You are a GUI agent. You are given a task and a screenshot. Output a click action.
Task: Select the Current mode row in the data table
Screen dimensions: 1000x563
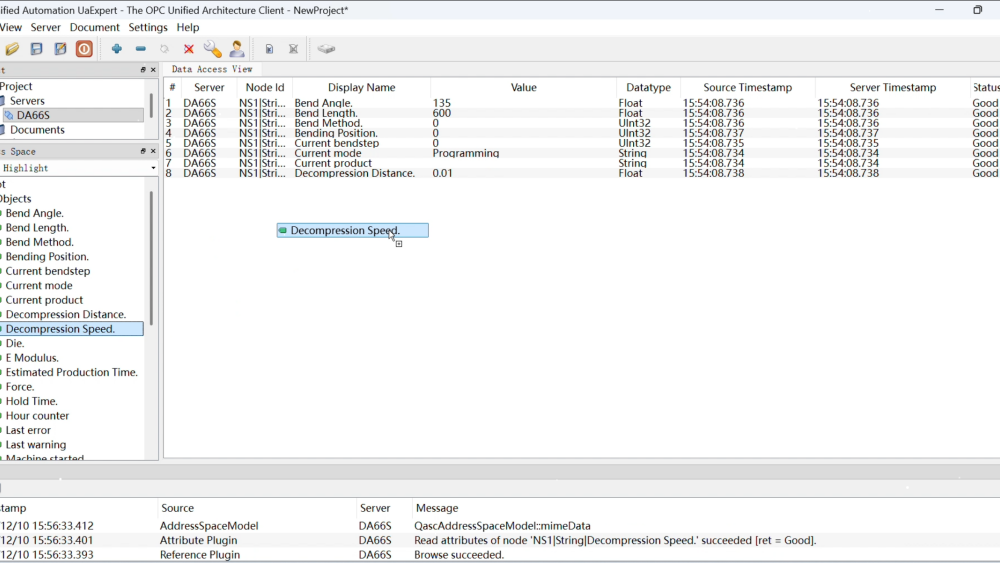tap(328, 153)
